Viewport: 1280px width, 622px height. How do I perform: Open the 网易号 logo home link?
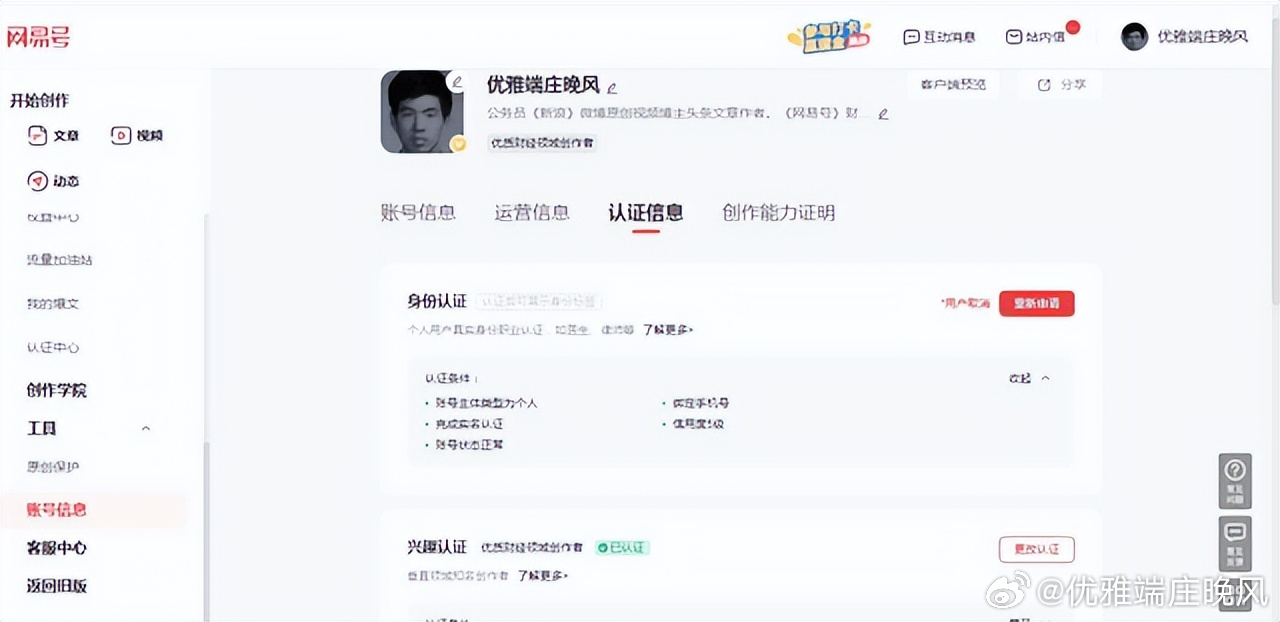pos(38,38)
